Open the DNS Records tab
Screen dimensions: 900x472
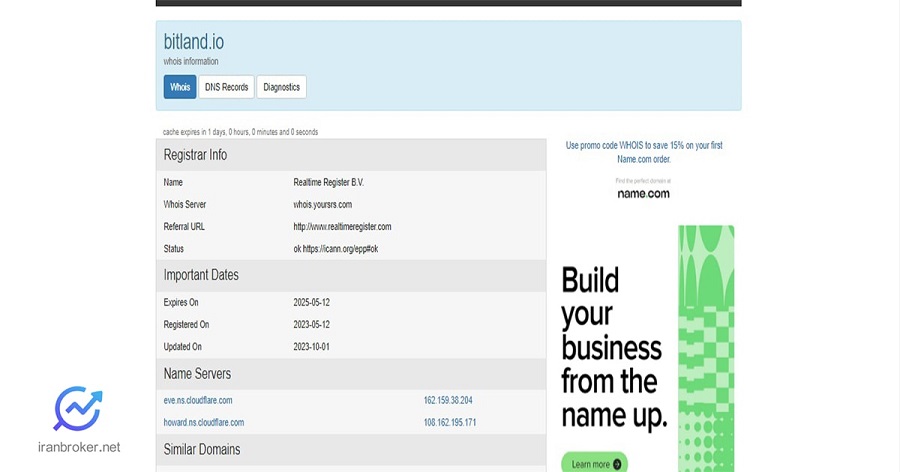[226, 87]
